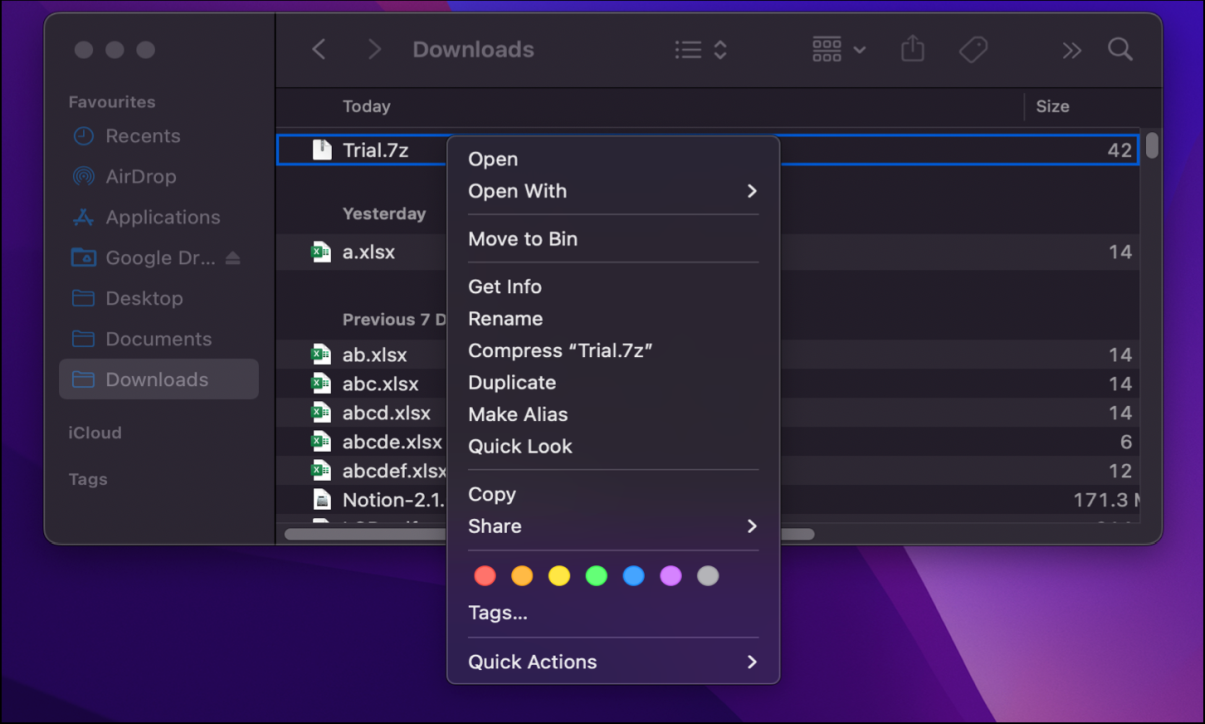
Task: Click the Size column header
Action: (1052, 106)
